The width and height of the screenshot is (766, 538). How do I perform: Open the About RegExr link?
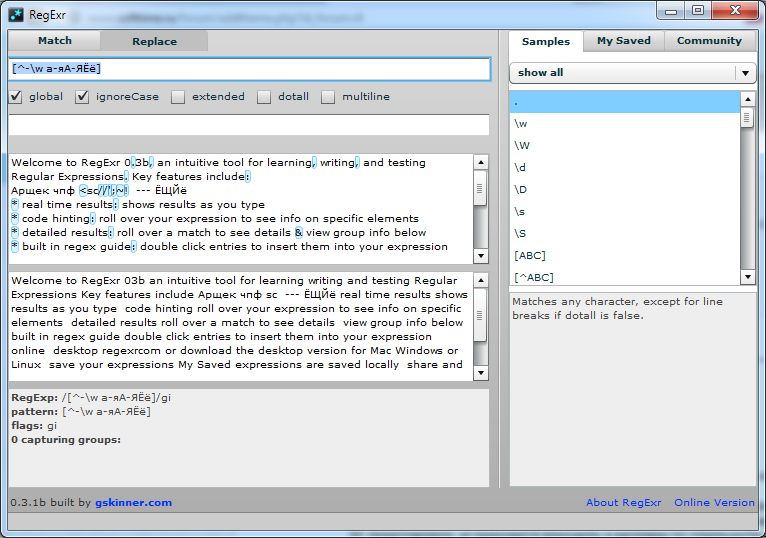623,502
